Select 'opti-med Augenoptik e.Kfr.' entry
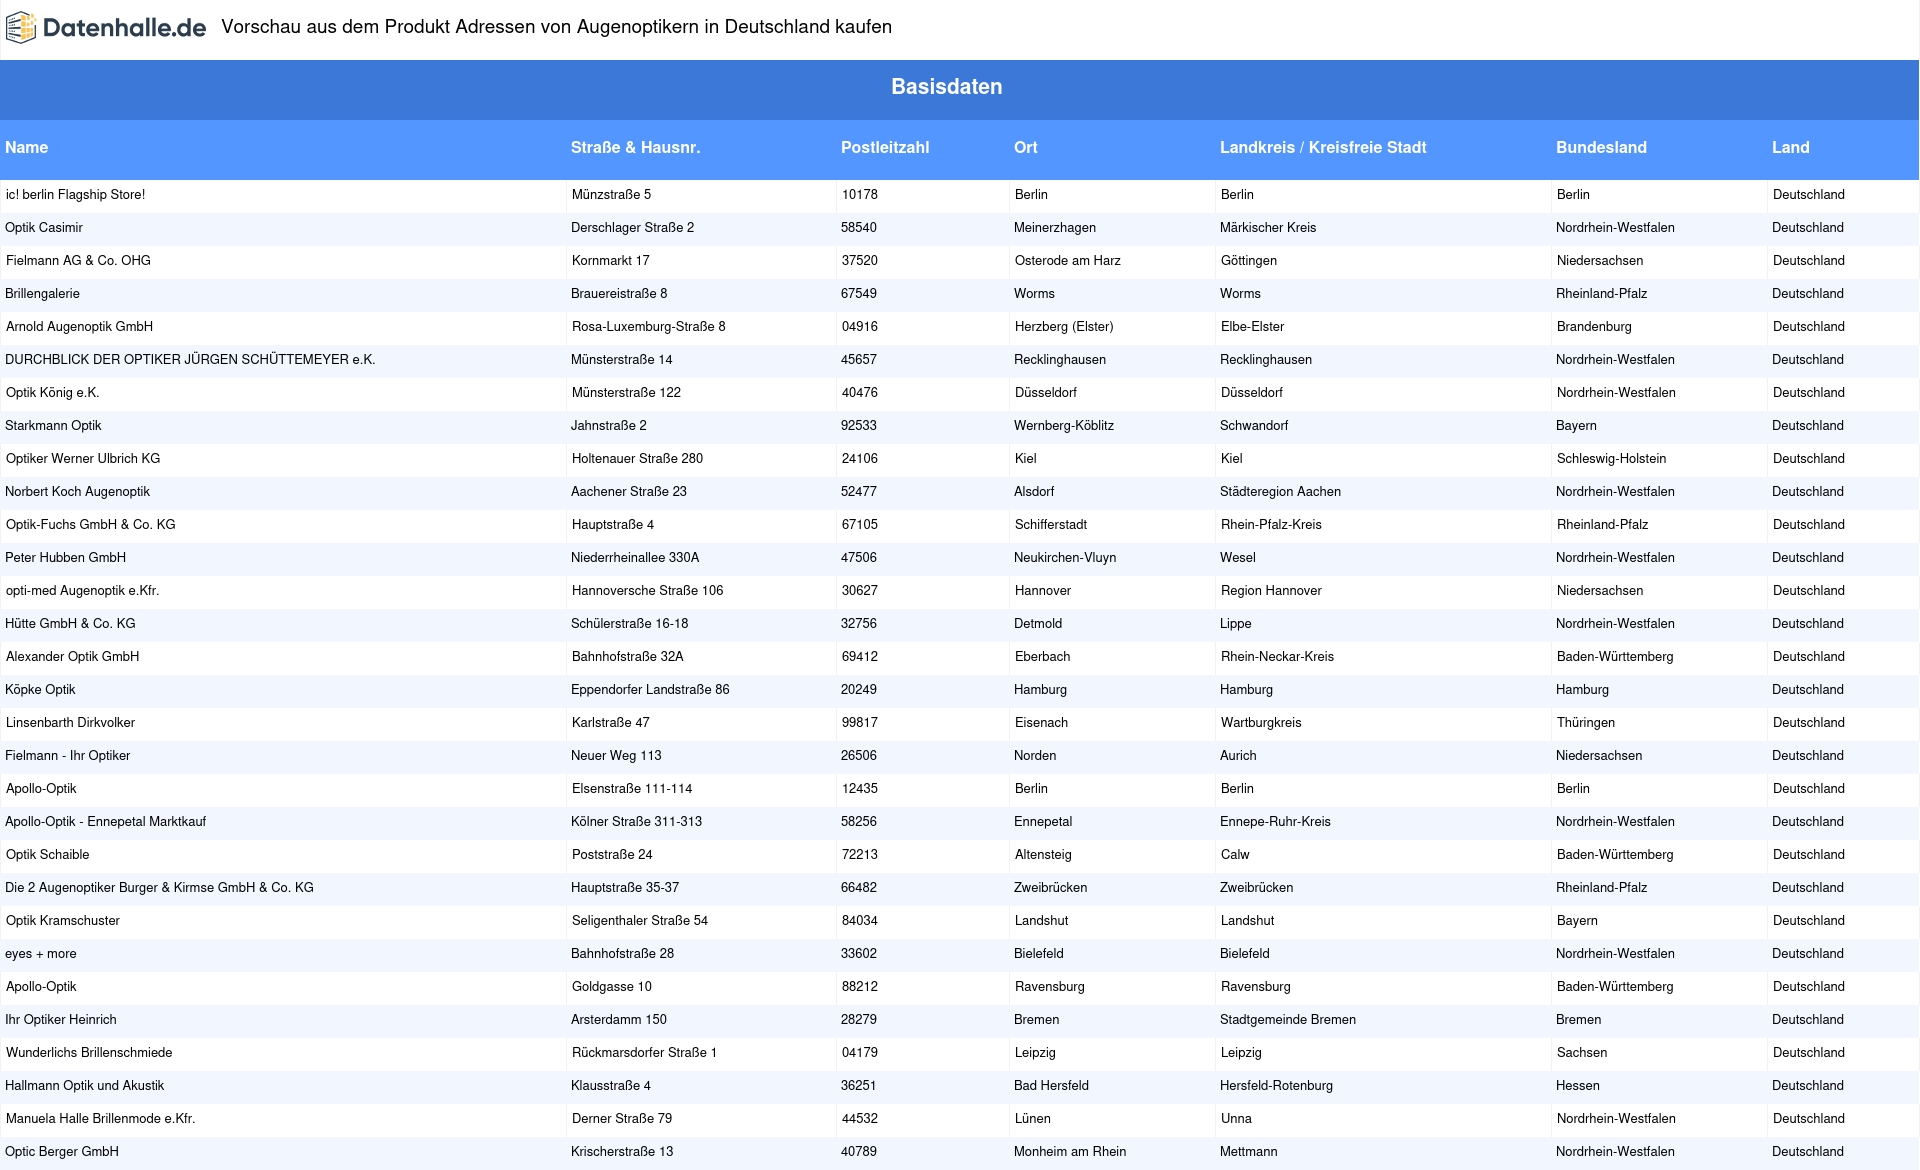The width and height of the screenshot is (1920, 1170). (x=83, y=591)
